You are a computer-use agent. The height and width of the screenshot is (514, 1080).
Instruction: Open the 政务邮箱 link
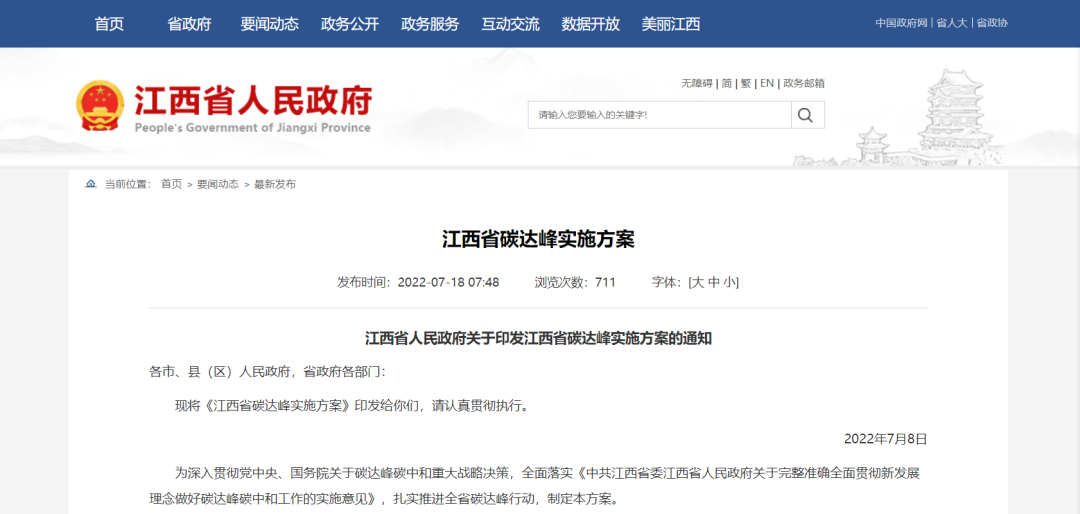coord(804,83)
